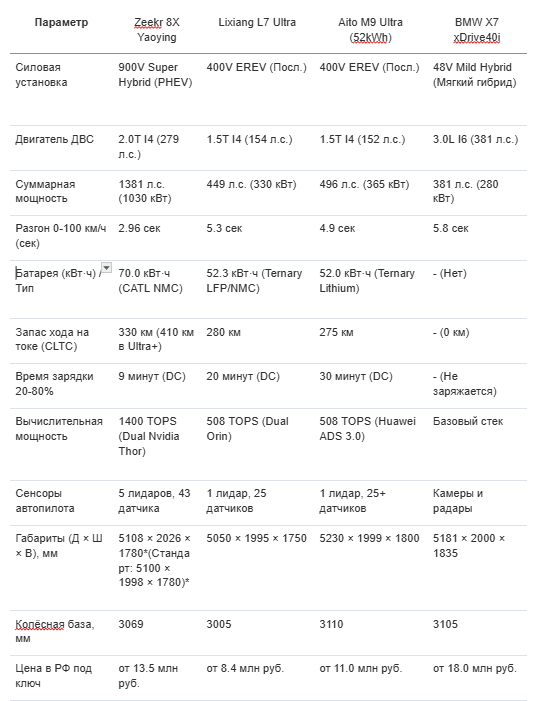This screenshot has height=701, width=535.
Task: Select the Цена в РФ под ключ label
Action: click(54, 676)
